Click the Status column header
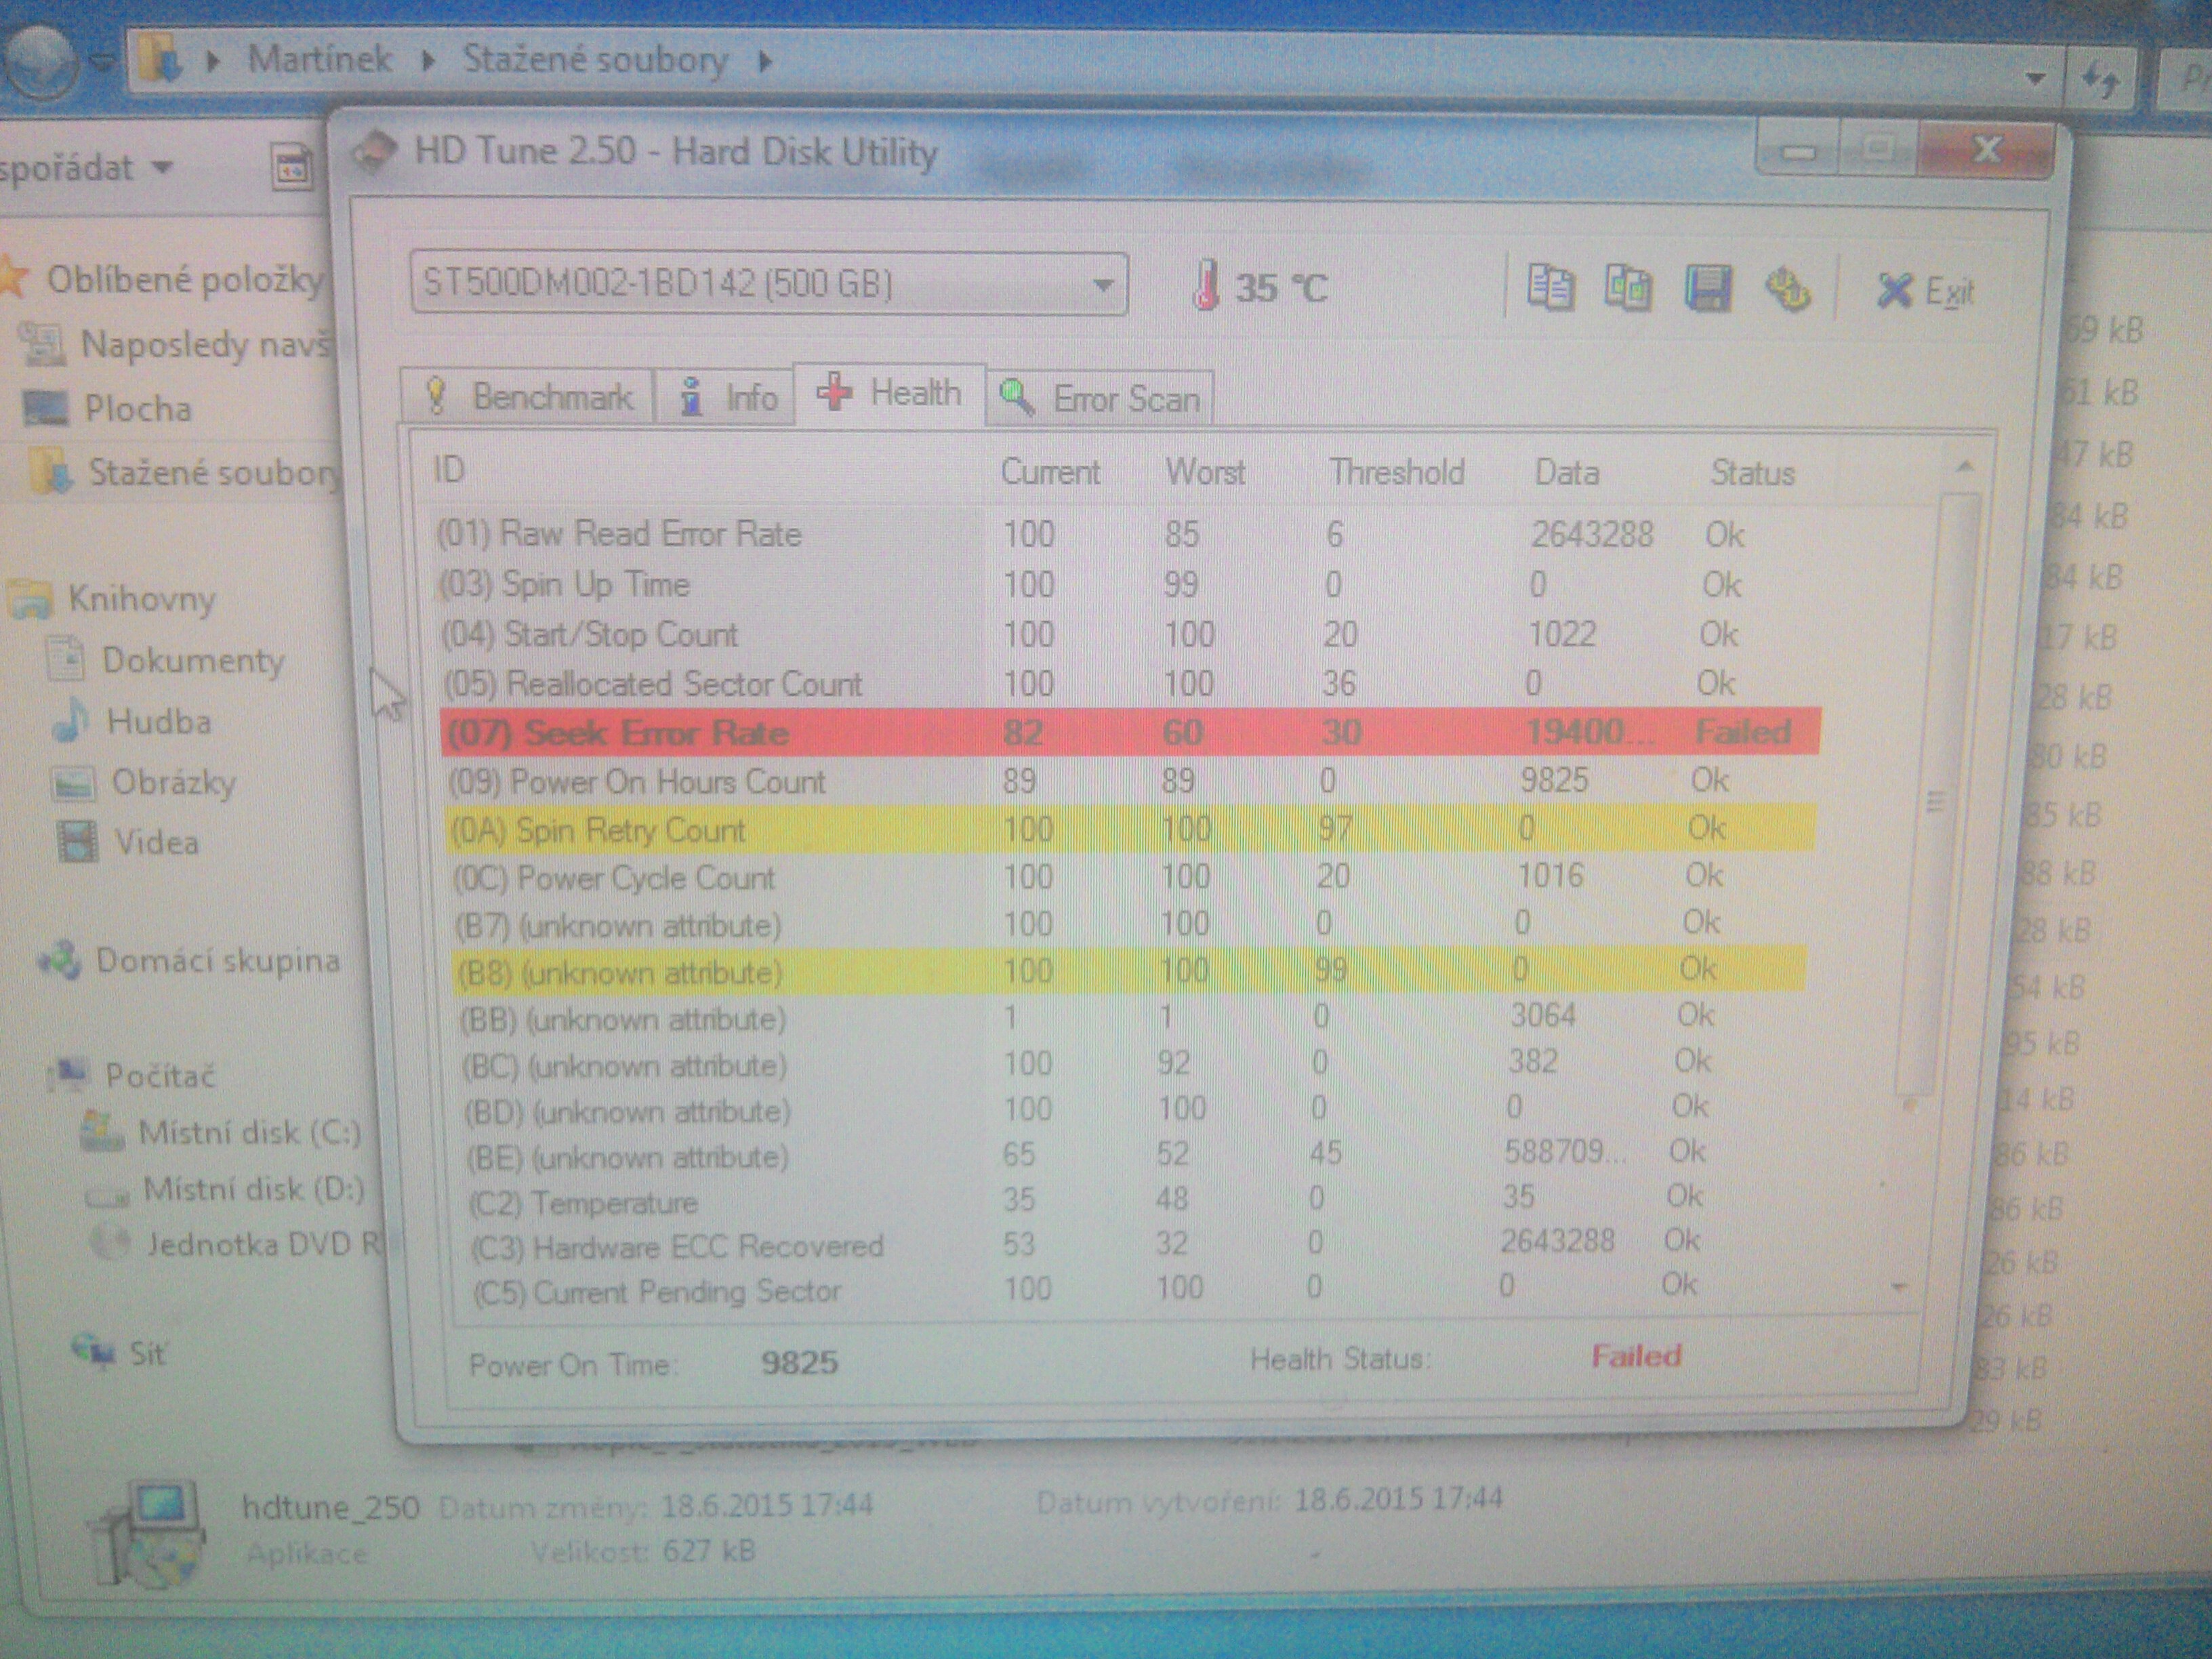The width and height of the screenshot is (2212, 1659). (1752, 473)
